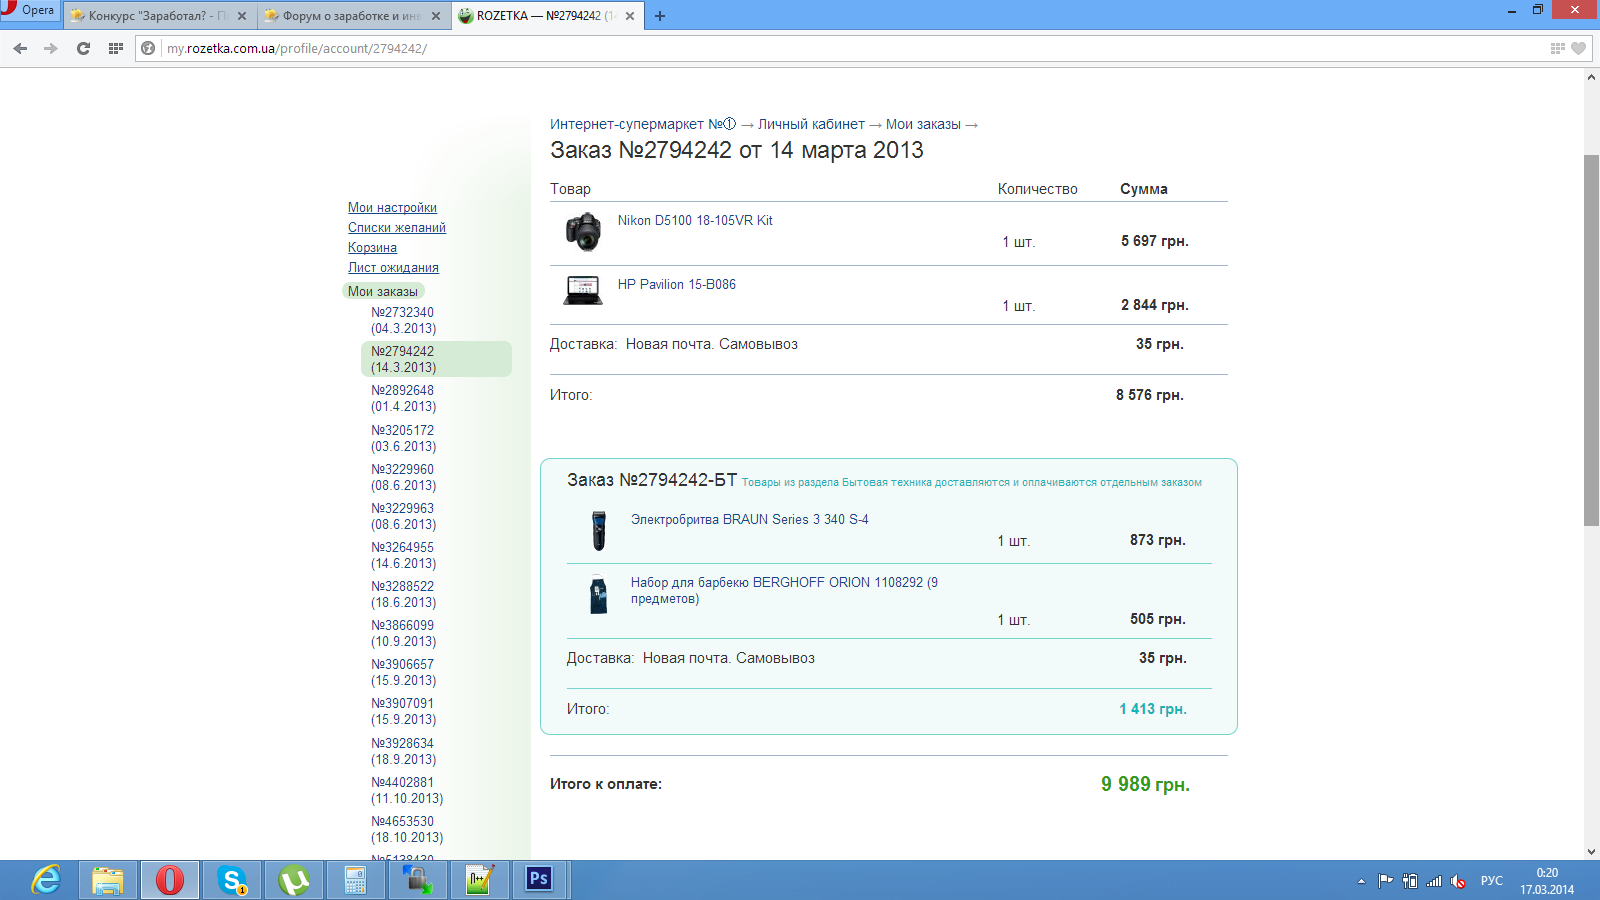Click the page vertical scrollbar thumb
The height and width of the screenshot is (900, 1600).
click(x=1591, y=340)
